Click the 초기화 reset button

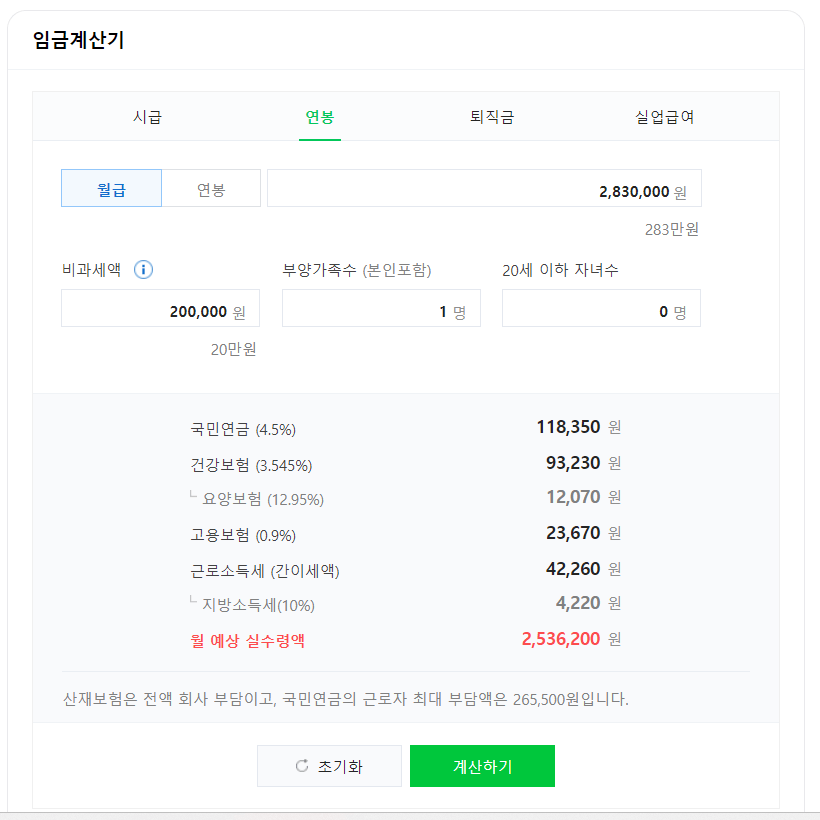tap(329, 766)
